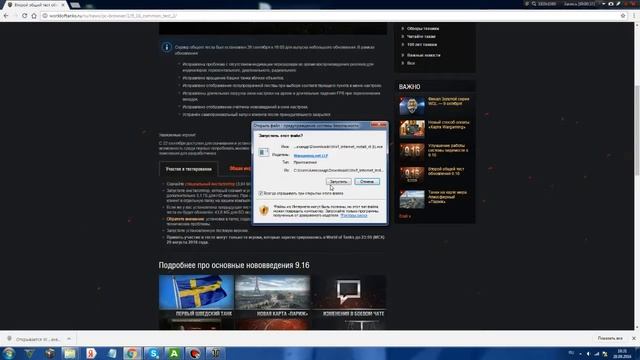Select the active browser tab
Viewport: 640px width, 360px height.
pos(34,4)
